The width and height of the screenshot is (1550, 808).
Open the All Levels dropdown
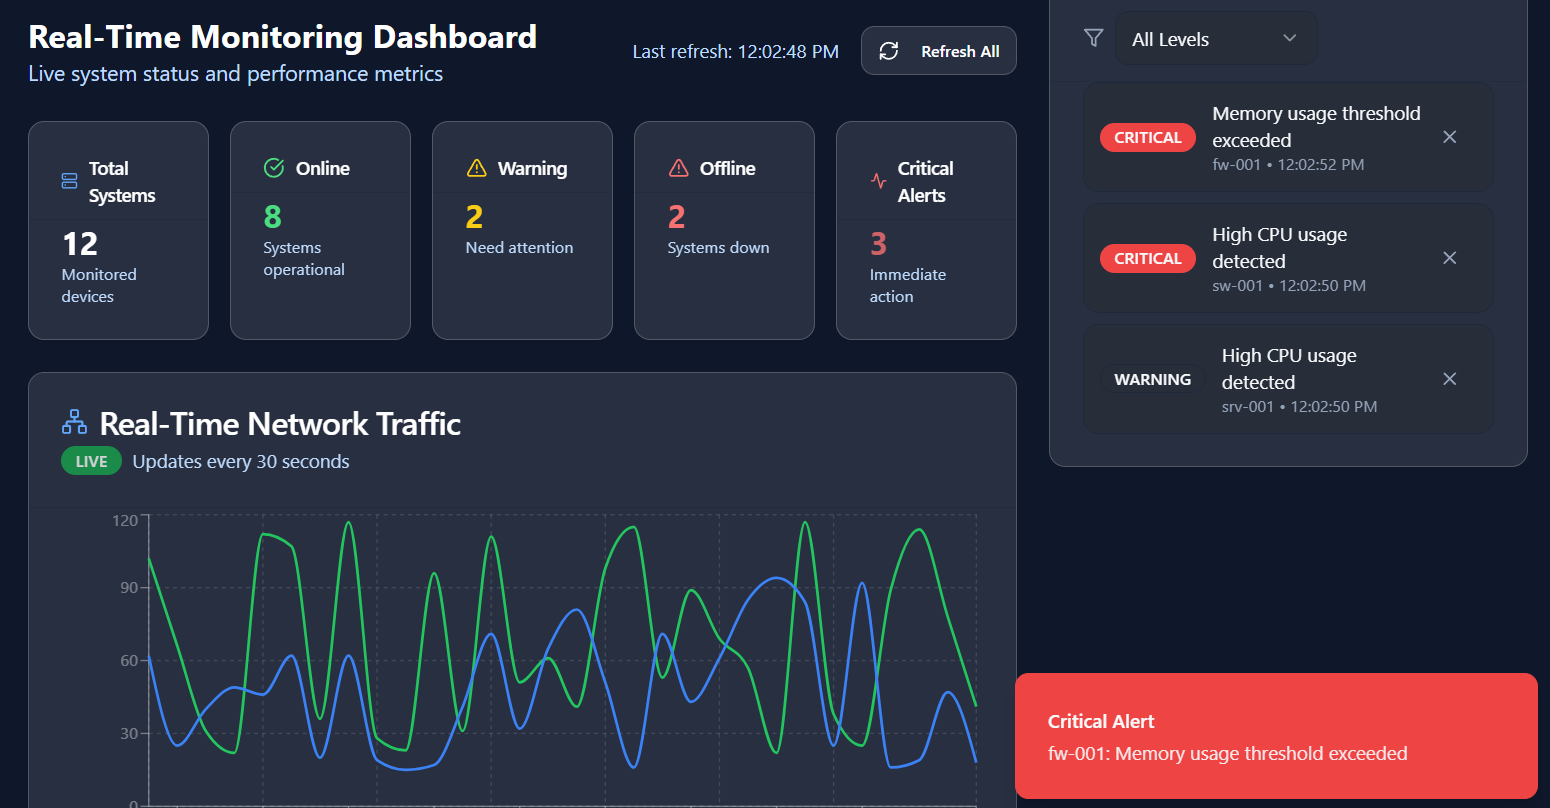pos(1215,39)
